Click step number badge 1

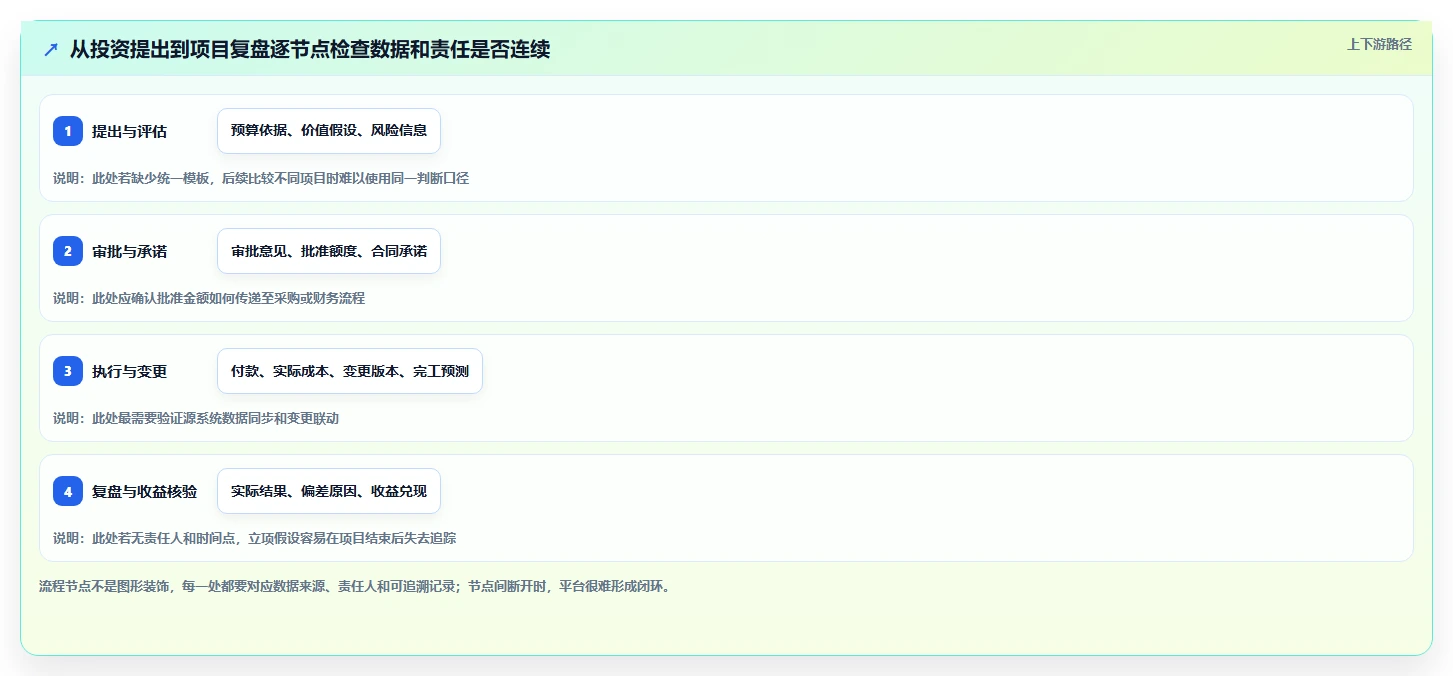[x=68, y=131]
